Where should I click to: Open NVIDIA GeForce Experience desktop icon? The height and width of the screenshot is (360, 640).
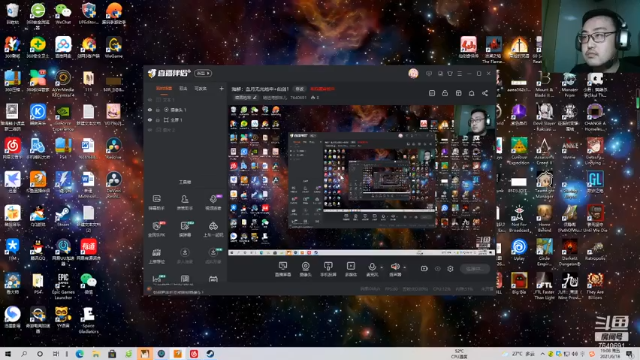click(63, 118)
